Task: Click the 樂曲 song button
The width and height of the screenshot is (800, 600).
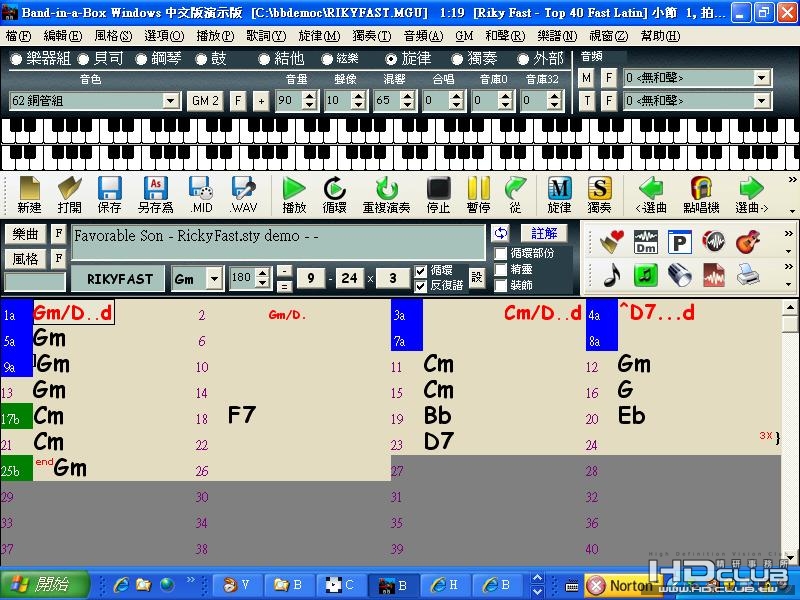Action: point(26,234)
